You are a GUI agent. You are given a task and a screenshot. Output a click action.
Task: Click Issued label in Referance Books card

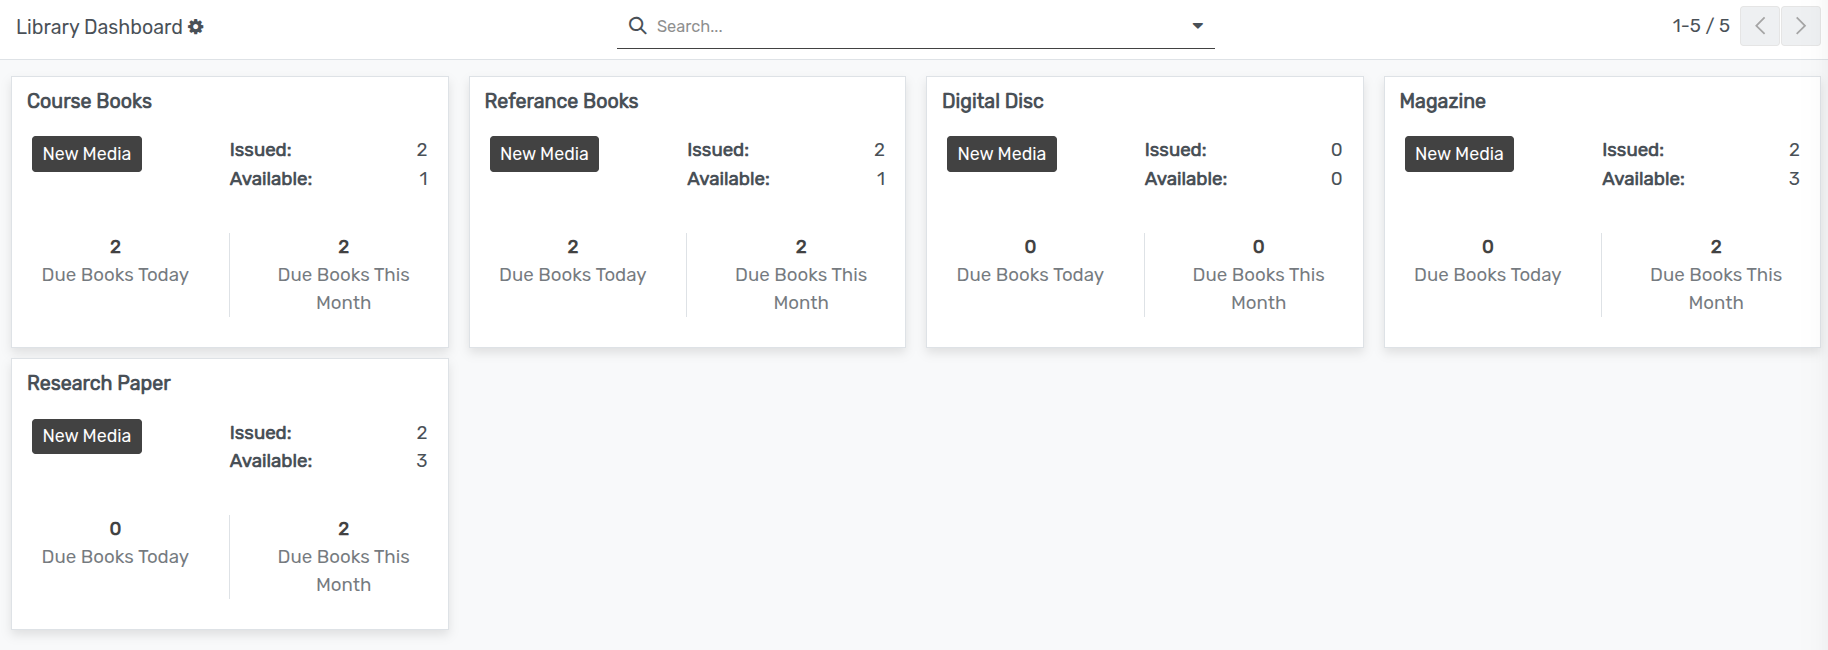718,150
